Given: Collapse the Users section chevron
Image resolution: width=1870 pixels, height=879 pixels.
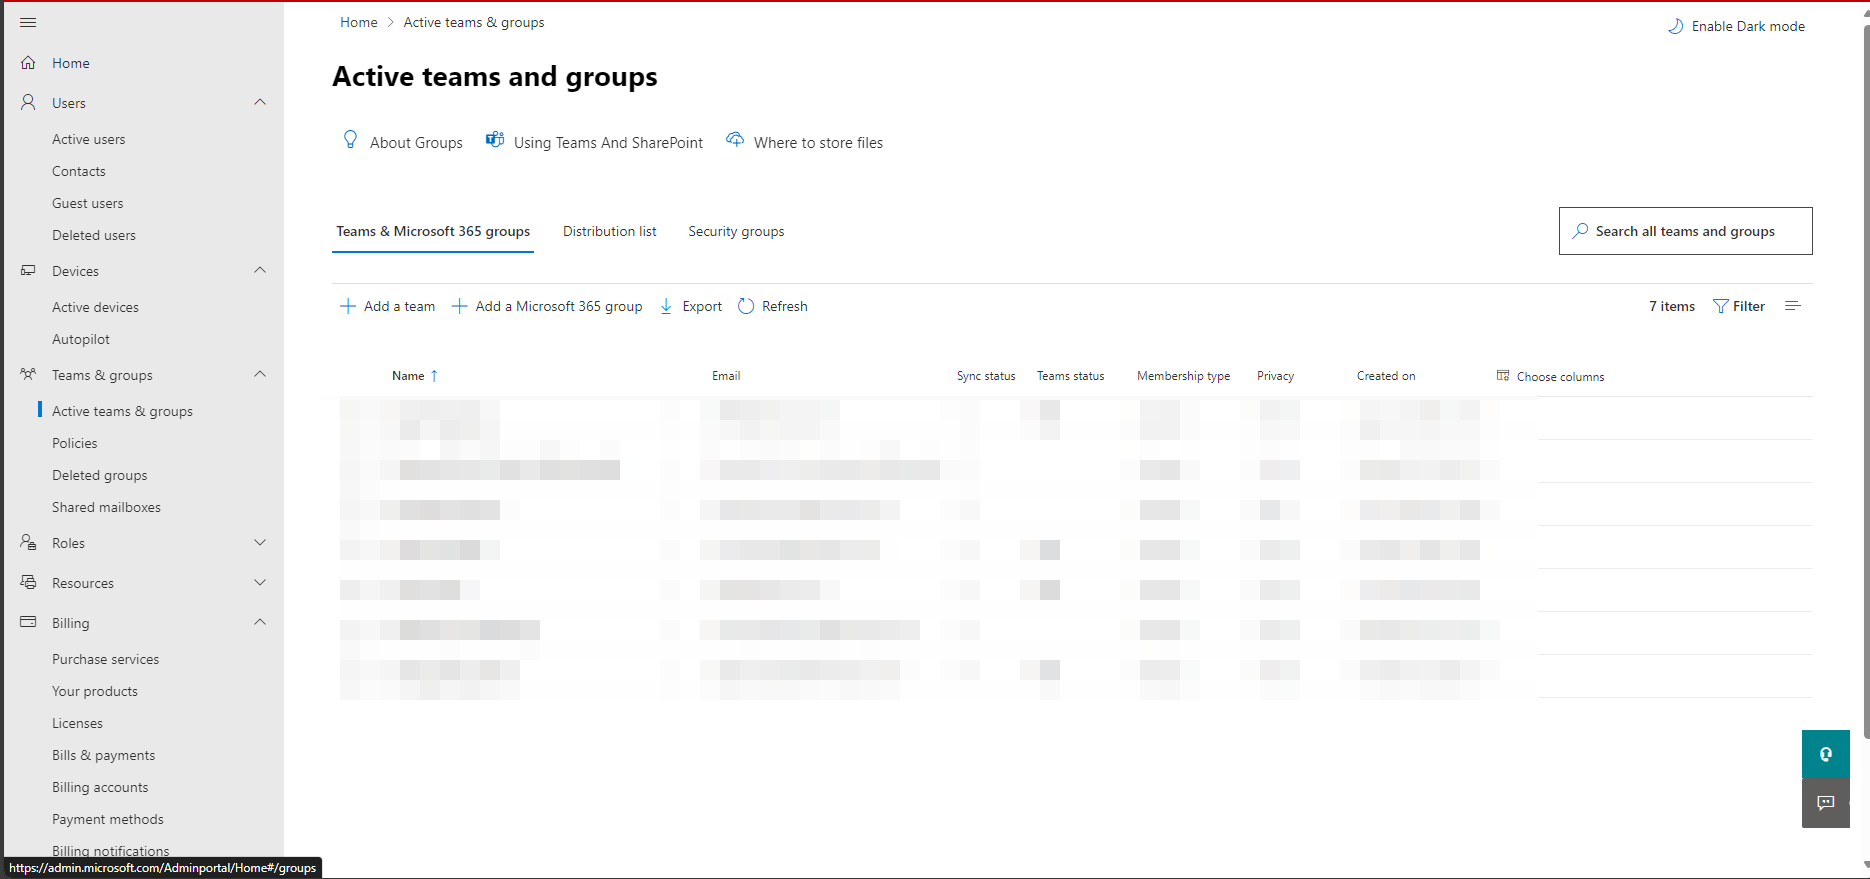Looking at the screenshot, I should coord(260,102).
